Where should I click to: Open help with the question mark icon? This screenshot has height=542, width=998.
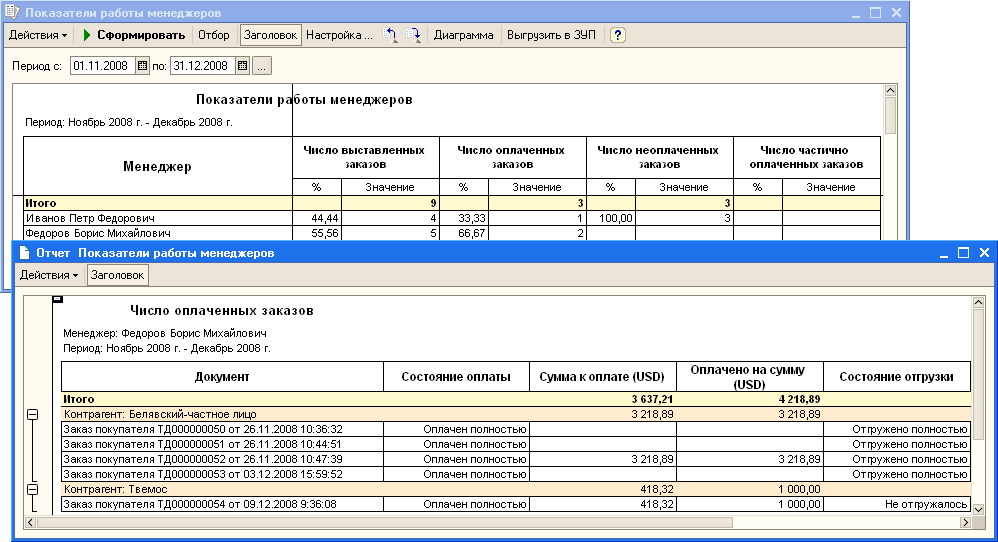[618, 35]
